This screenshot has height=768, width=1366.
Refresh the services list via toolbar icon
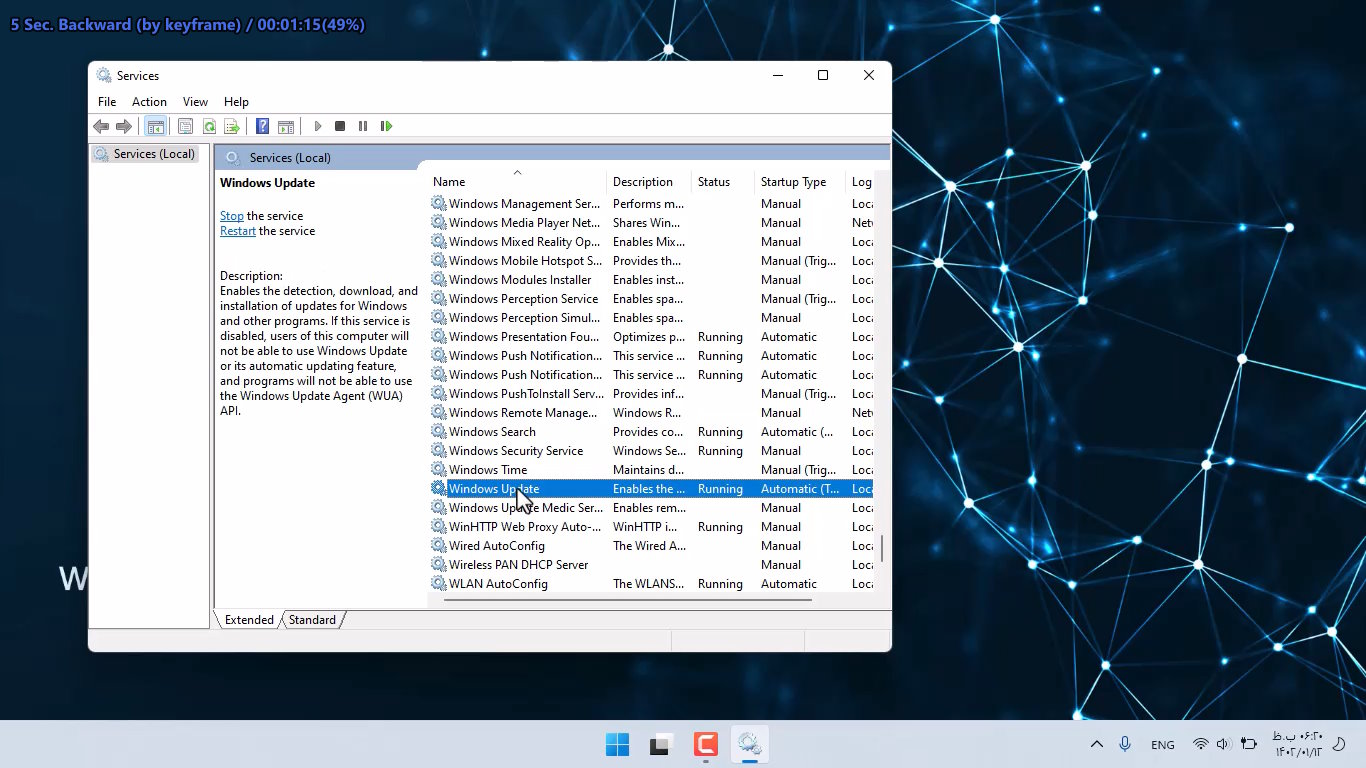tap(209, 126)
